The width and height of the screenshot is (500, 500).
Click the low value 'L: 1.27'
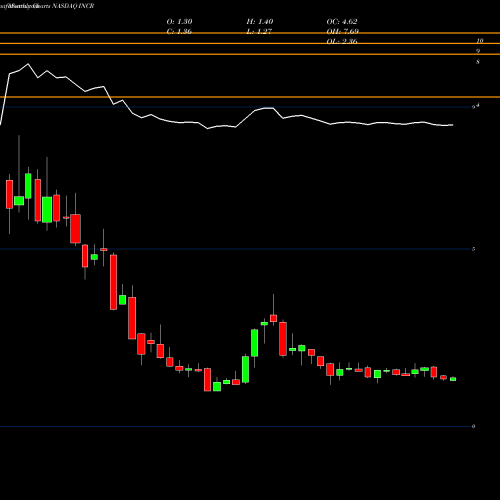point(259,31)
